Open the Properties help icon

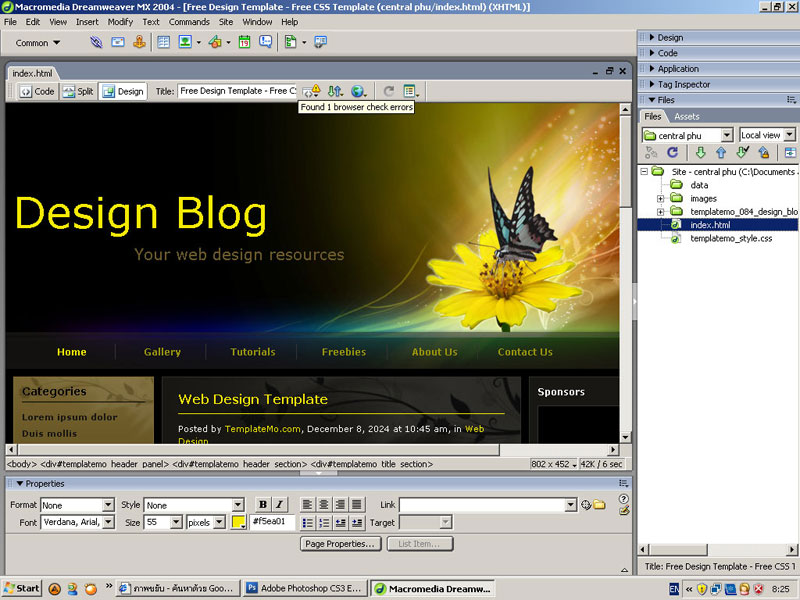coord(623,498)
